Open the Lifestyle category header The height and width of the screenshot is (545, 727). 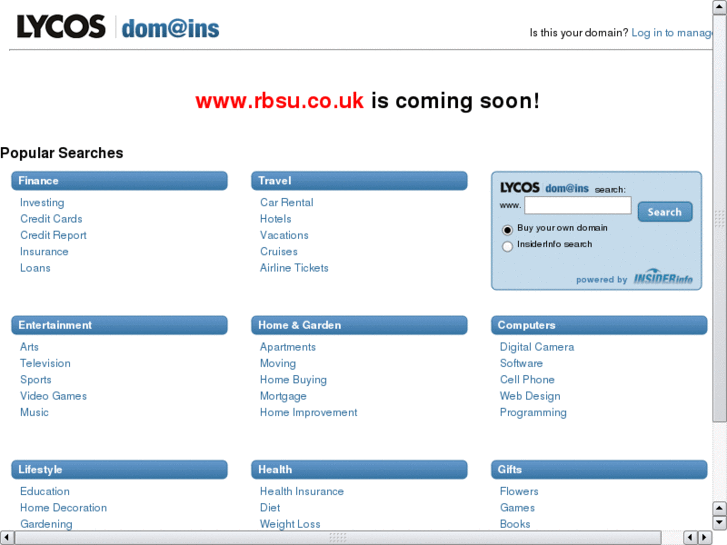119,469
